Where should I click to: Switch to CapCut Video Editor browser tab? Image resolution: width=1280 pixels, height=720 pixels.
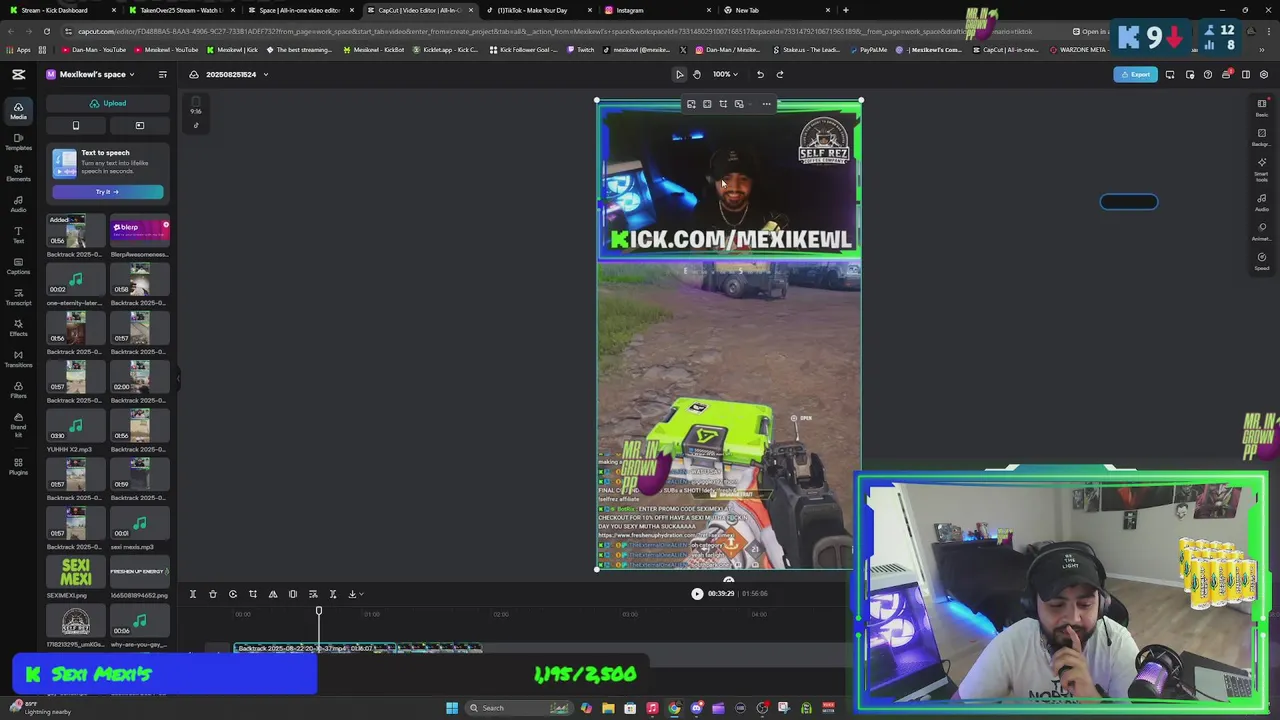pos(420,10)
